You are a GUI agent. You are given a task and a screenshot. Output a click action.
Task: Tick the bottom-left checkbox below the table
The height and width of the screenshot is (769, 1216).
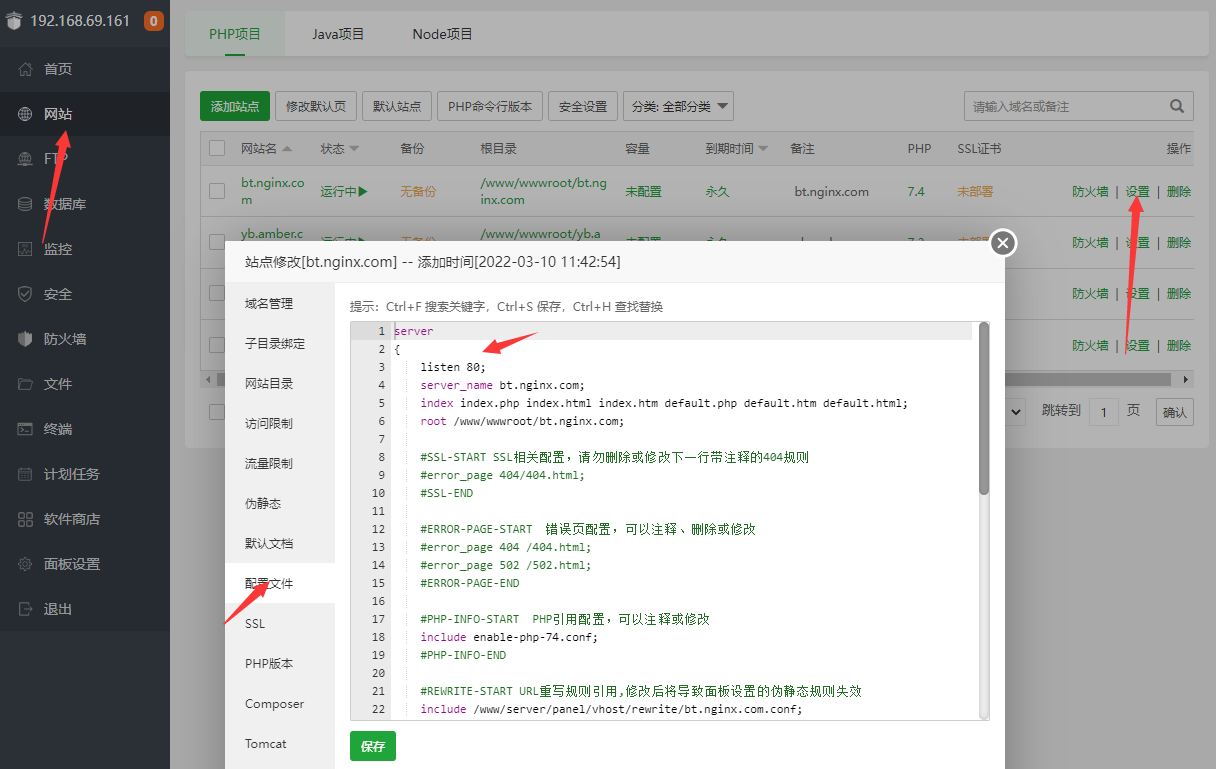pyautogui.click(x=217, y=411)
